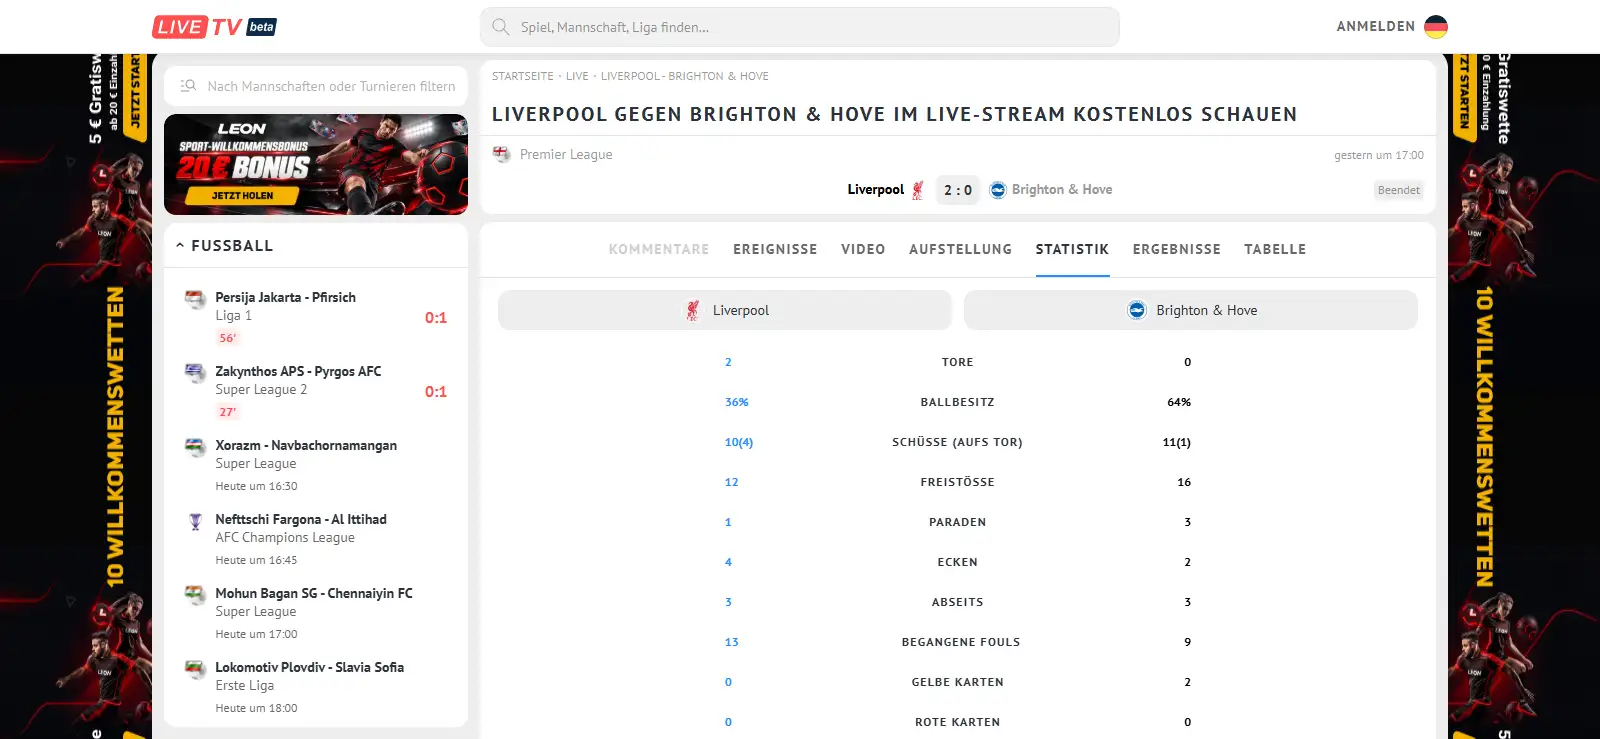Click the flag icon for Zakynthos APS match
Screen dimensions: 1600x739
pyautogui.click(x=195, y=372)
